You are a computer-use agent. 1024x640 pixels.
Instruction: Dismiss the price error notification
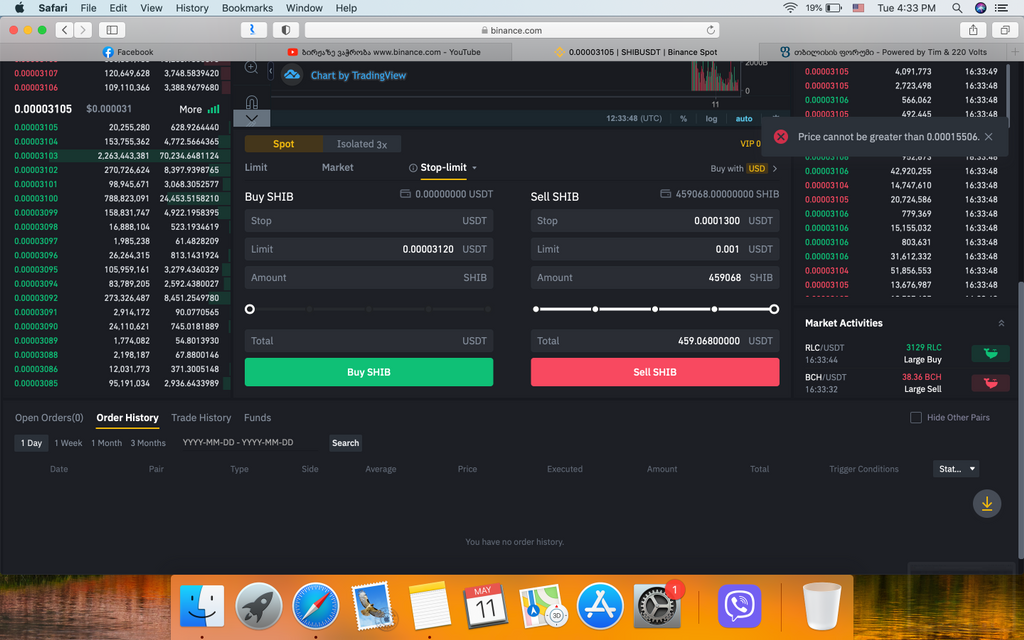[x=989, y=136]
